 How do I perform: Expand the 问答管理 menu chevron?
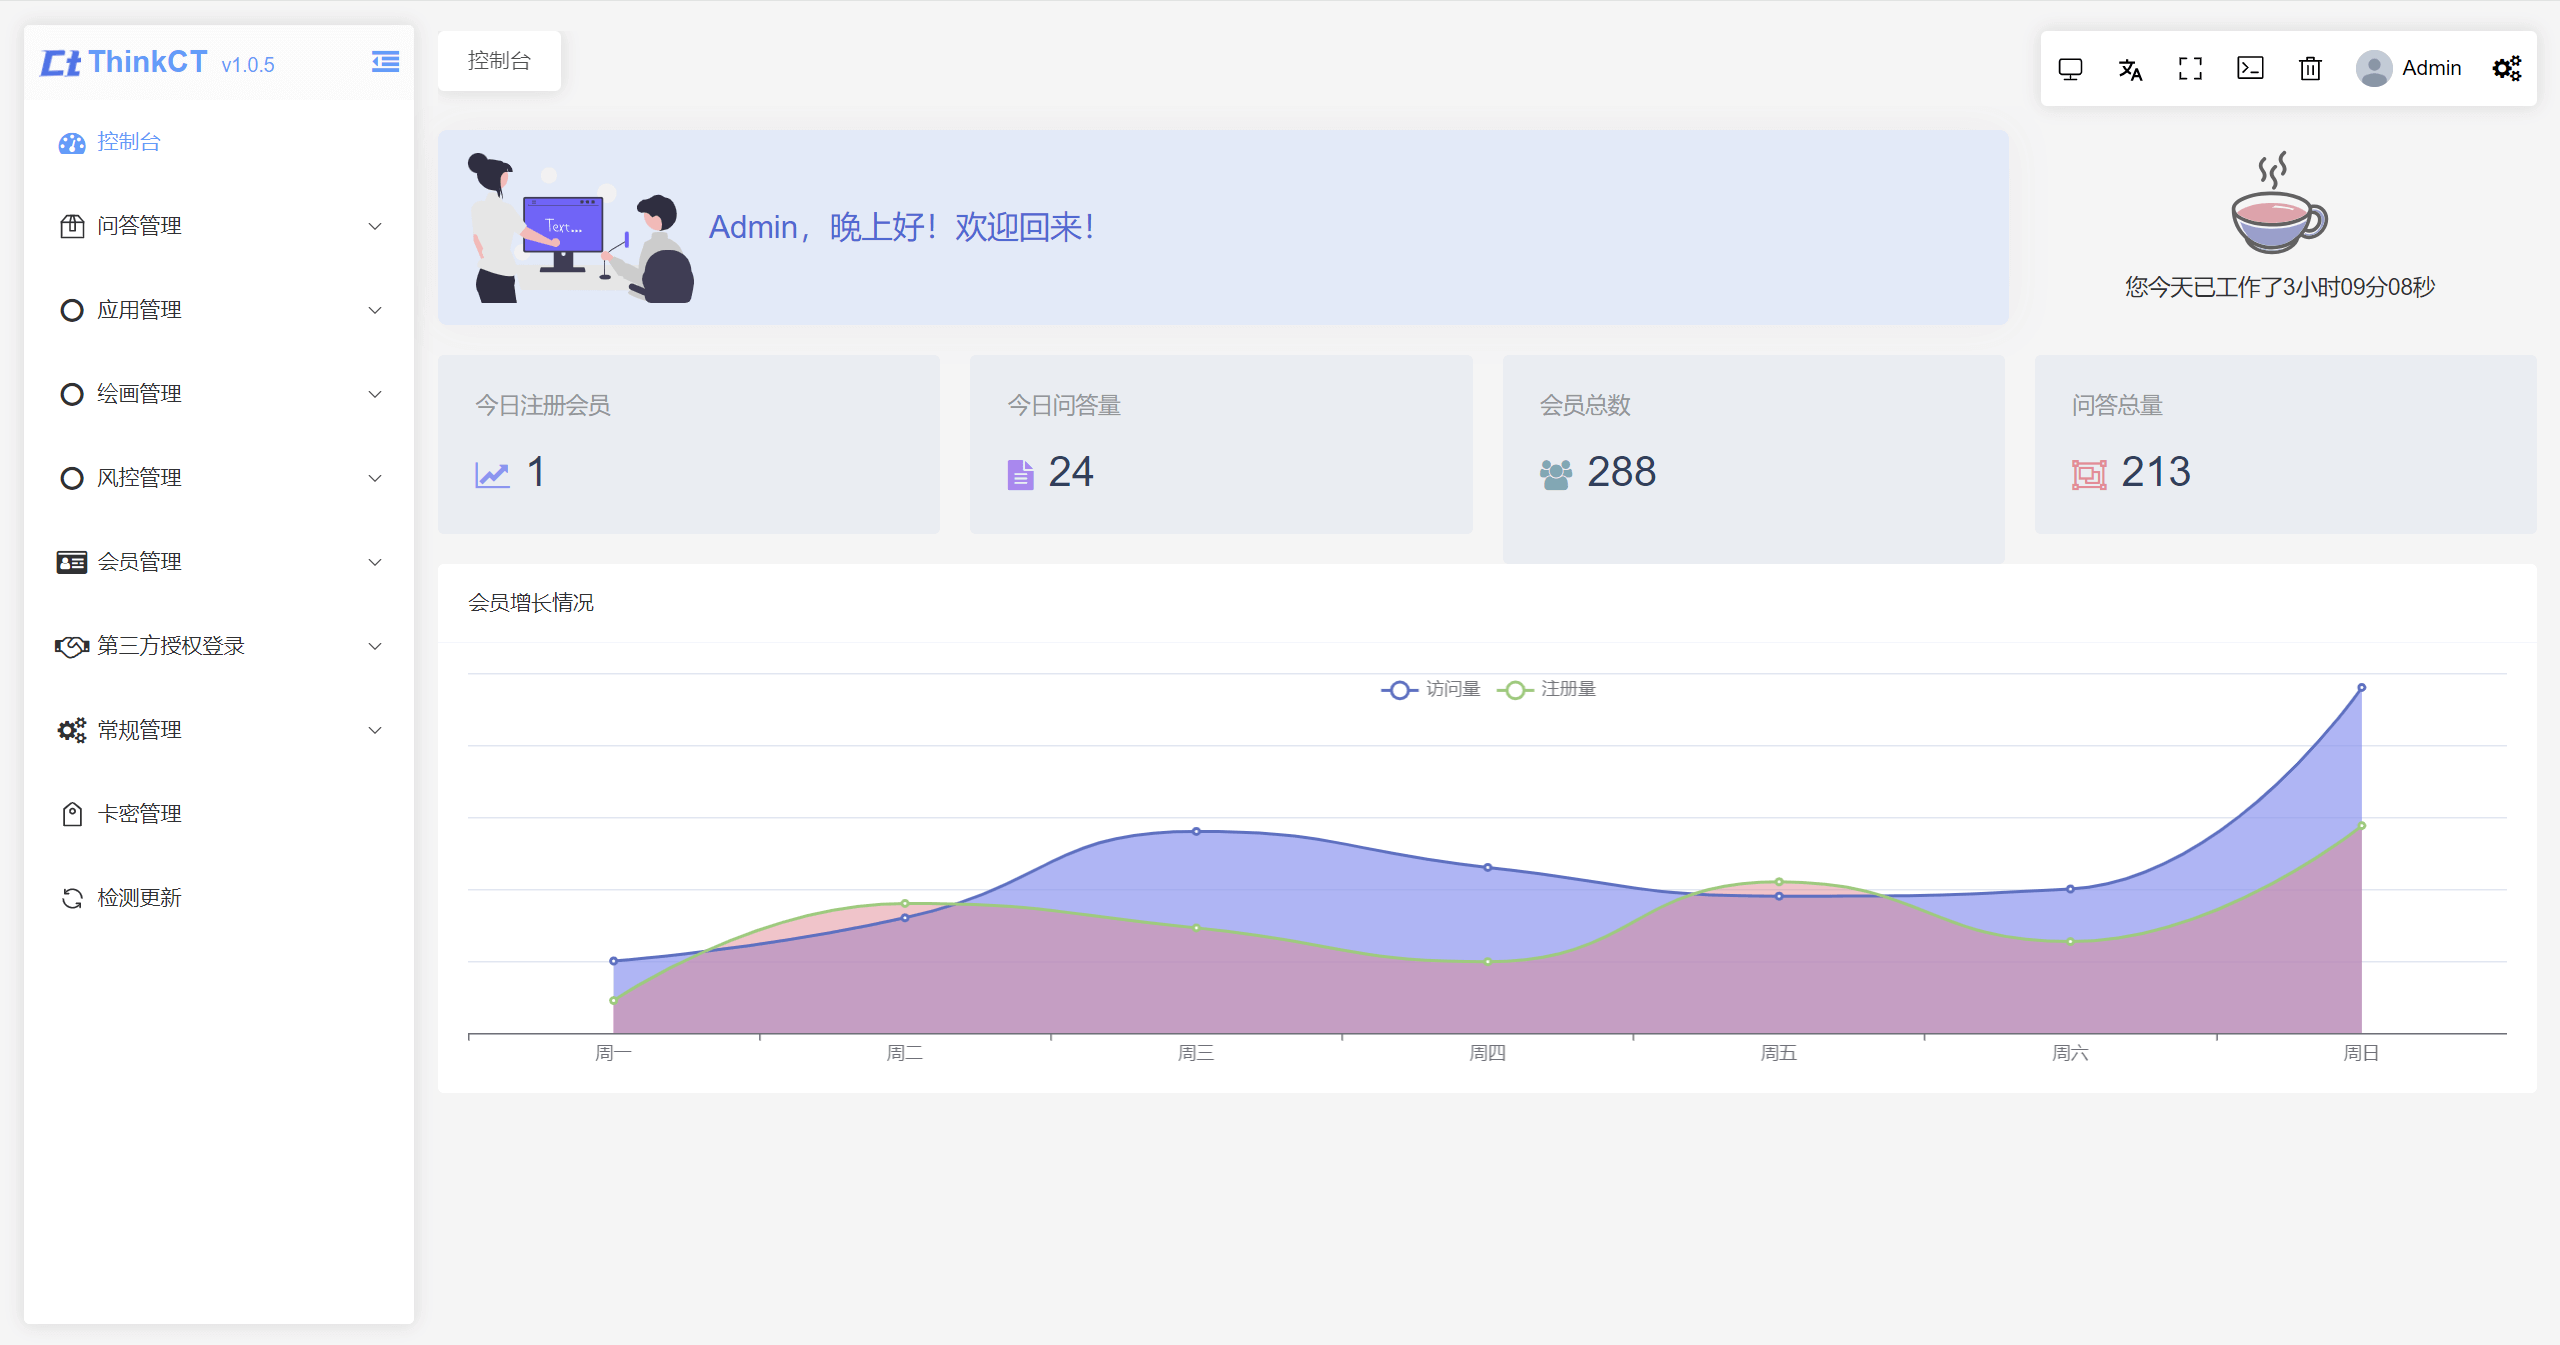375,226
